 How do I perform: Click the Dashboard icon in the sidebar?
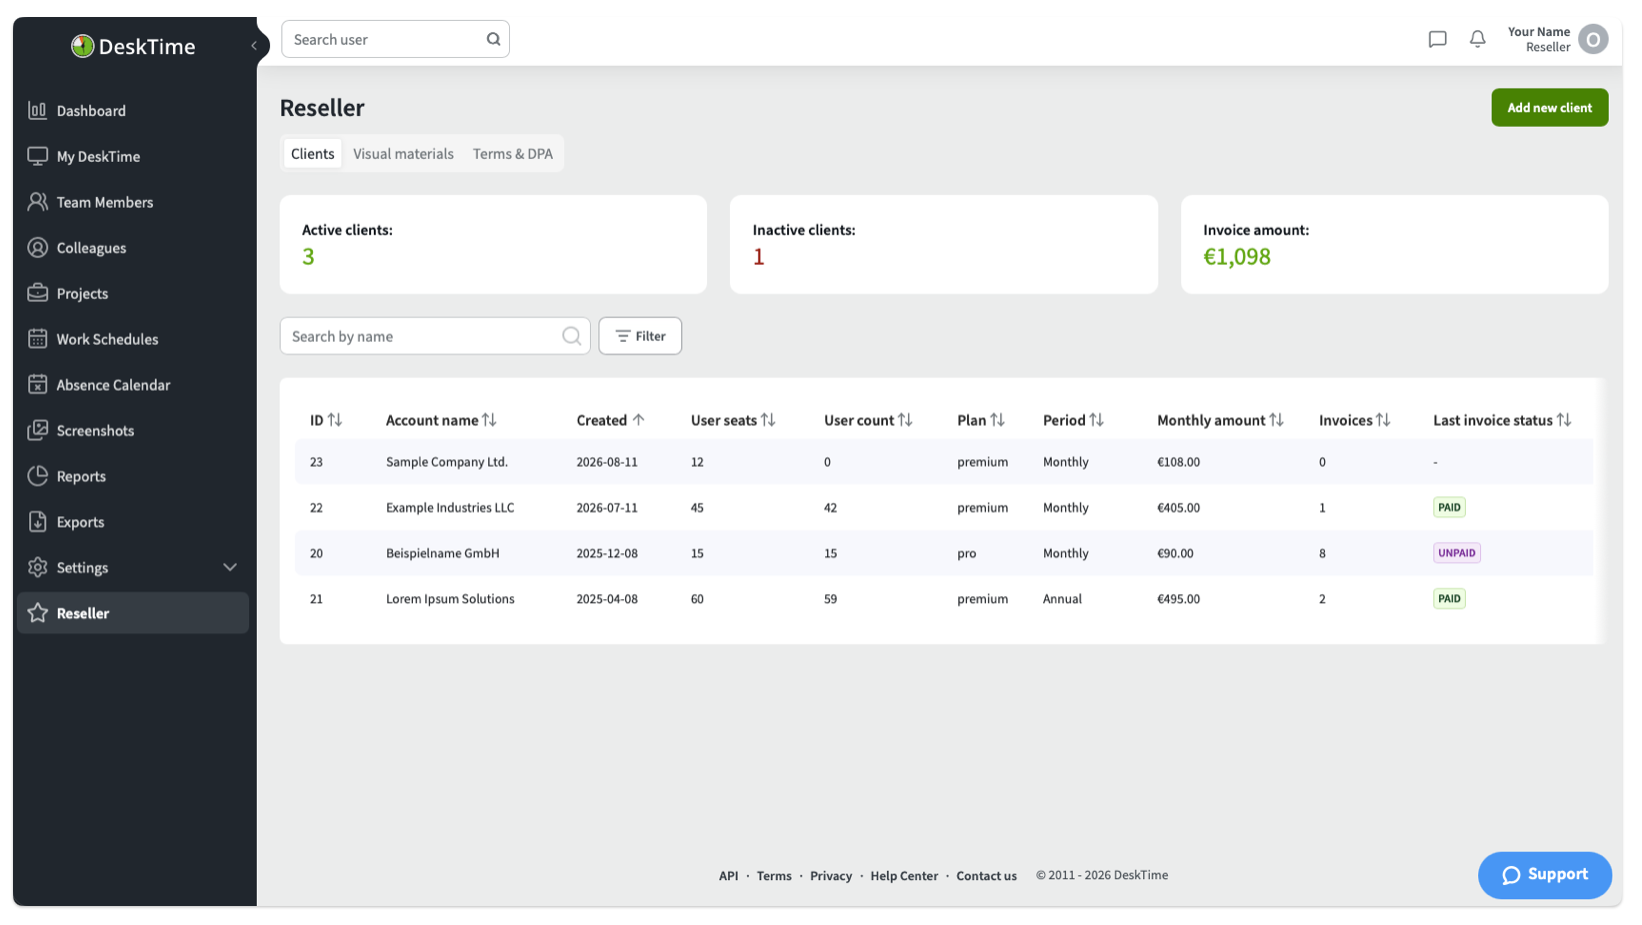pos(37,110)
